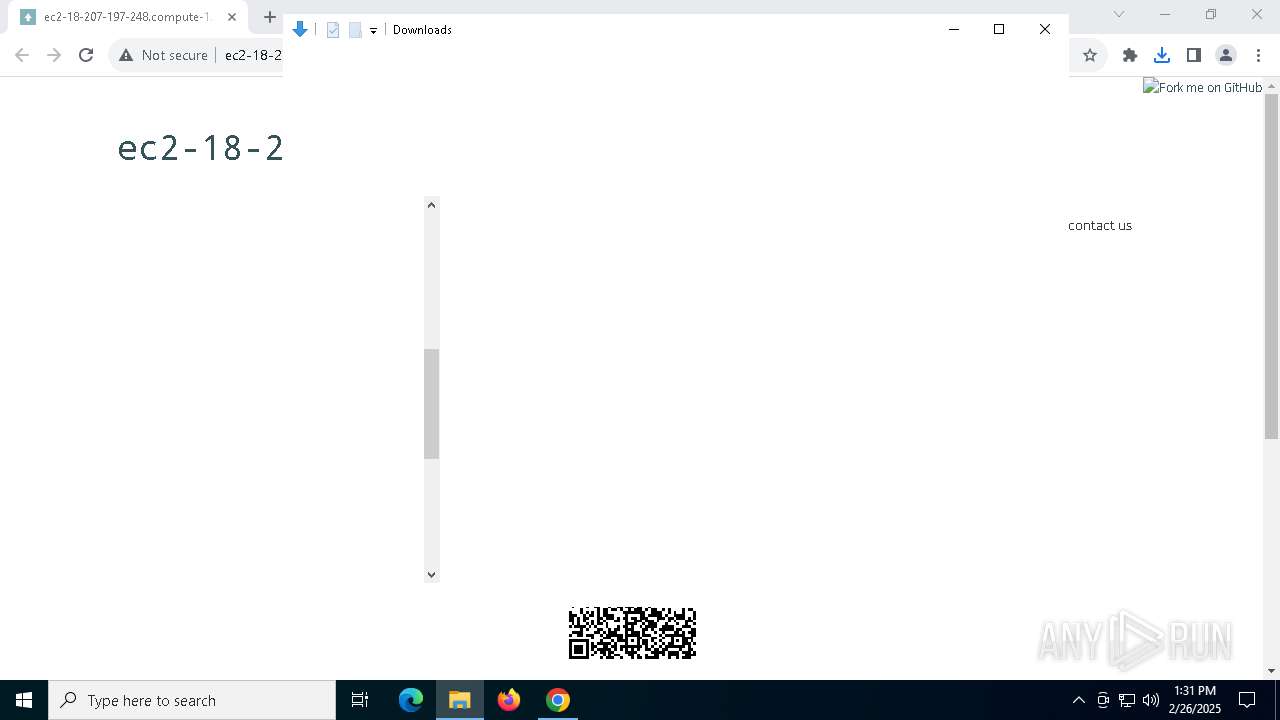The width and height of the screenshot is (1280, 720).
Task: Click the Type here to search box
Action: click(192, 700)
